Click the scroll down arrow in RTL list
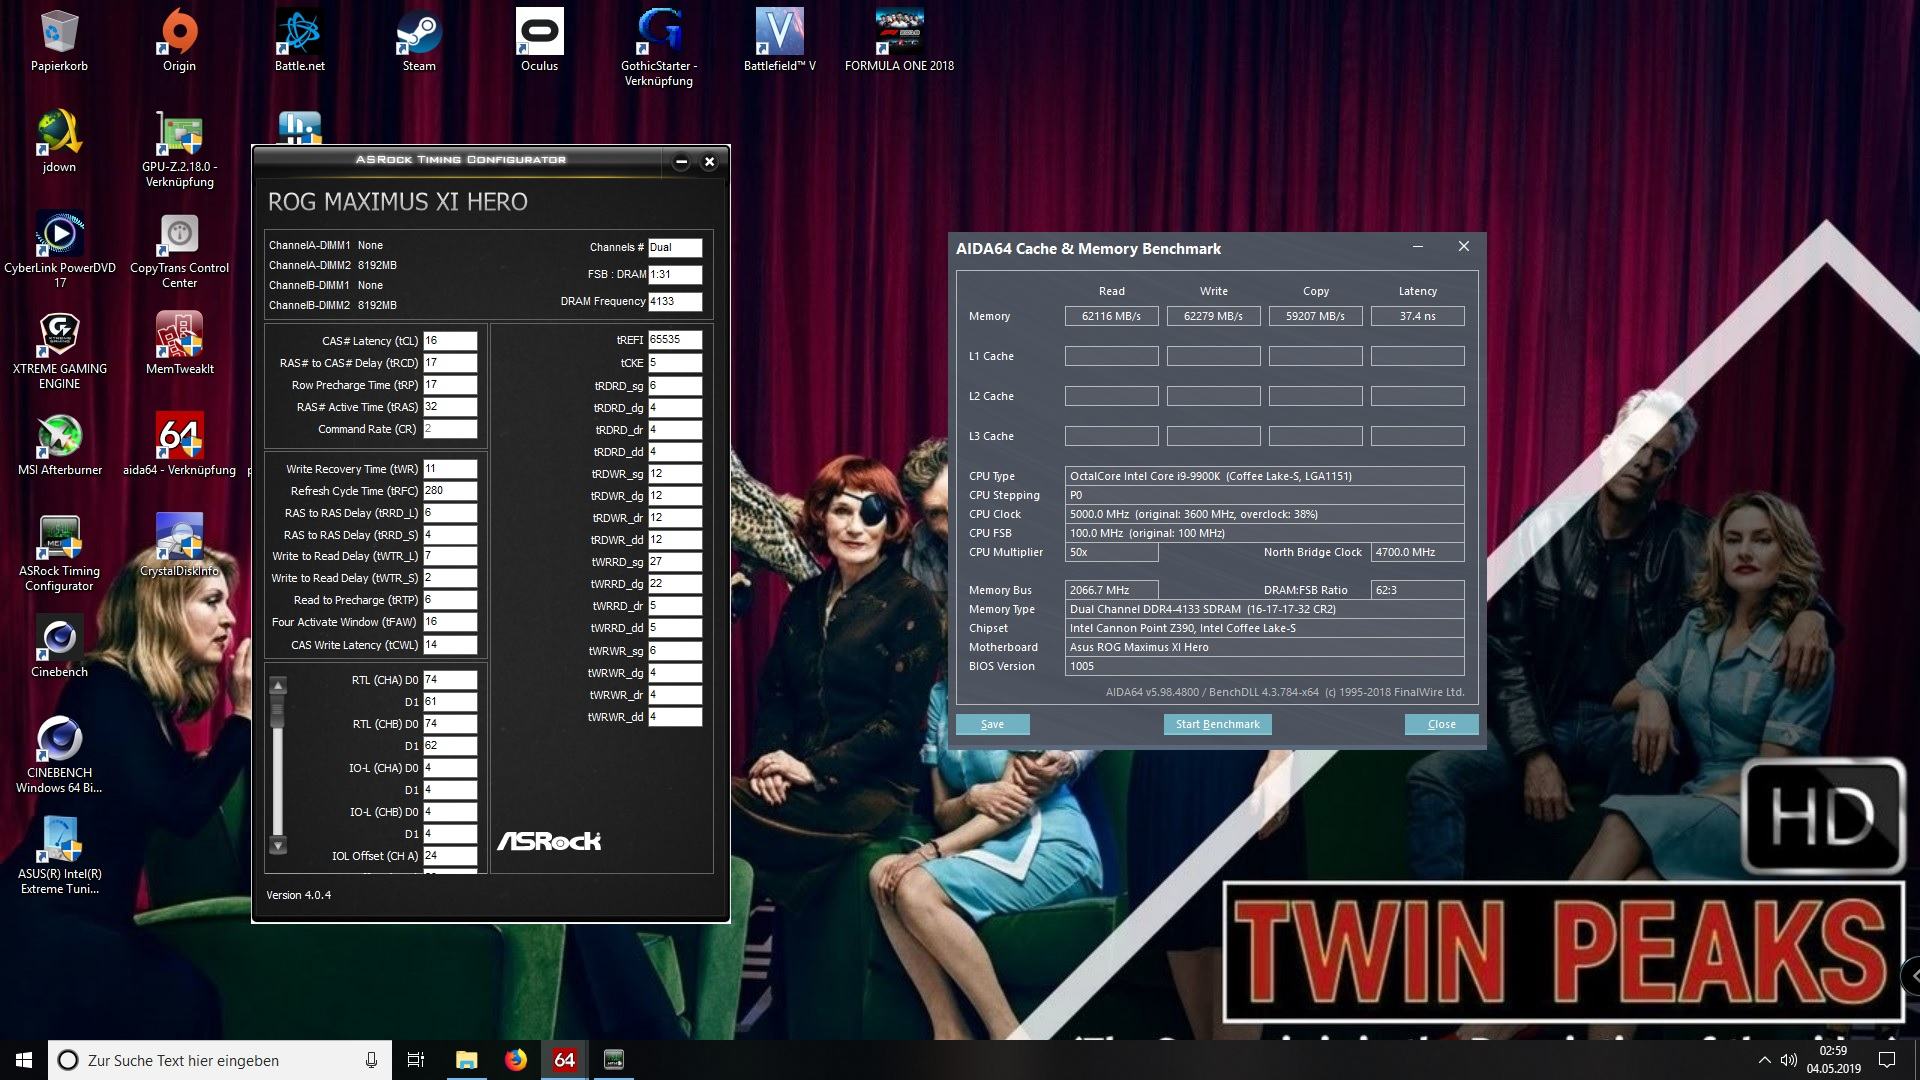Viewport: 1920px width, 1080px height. 279,845
